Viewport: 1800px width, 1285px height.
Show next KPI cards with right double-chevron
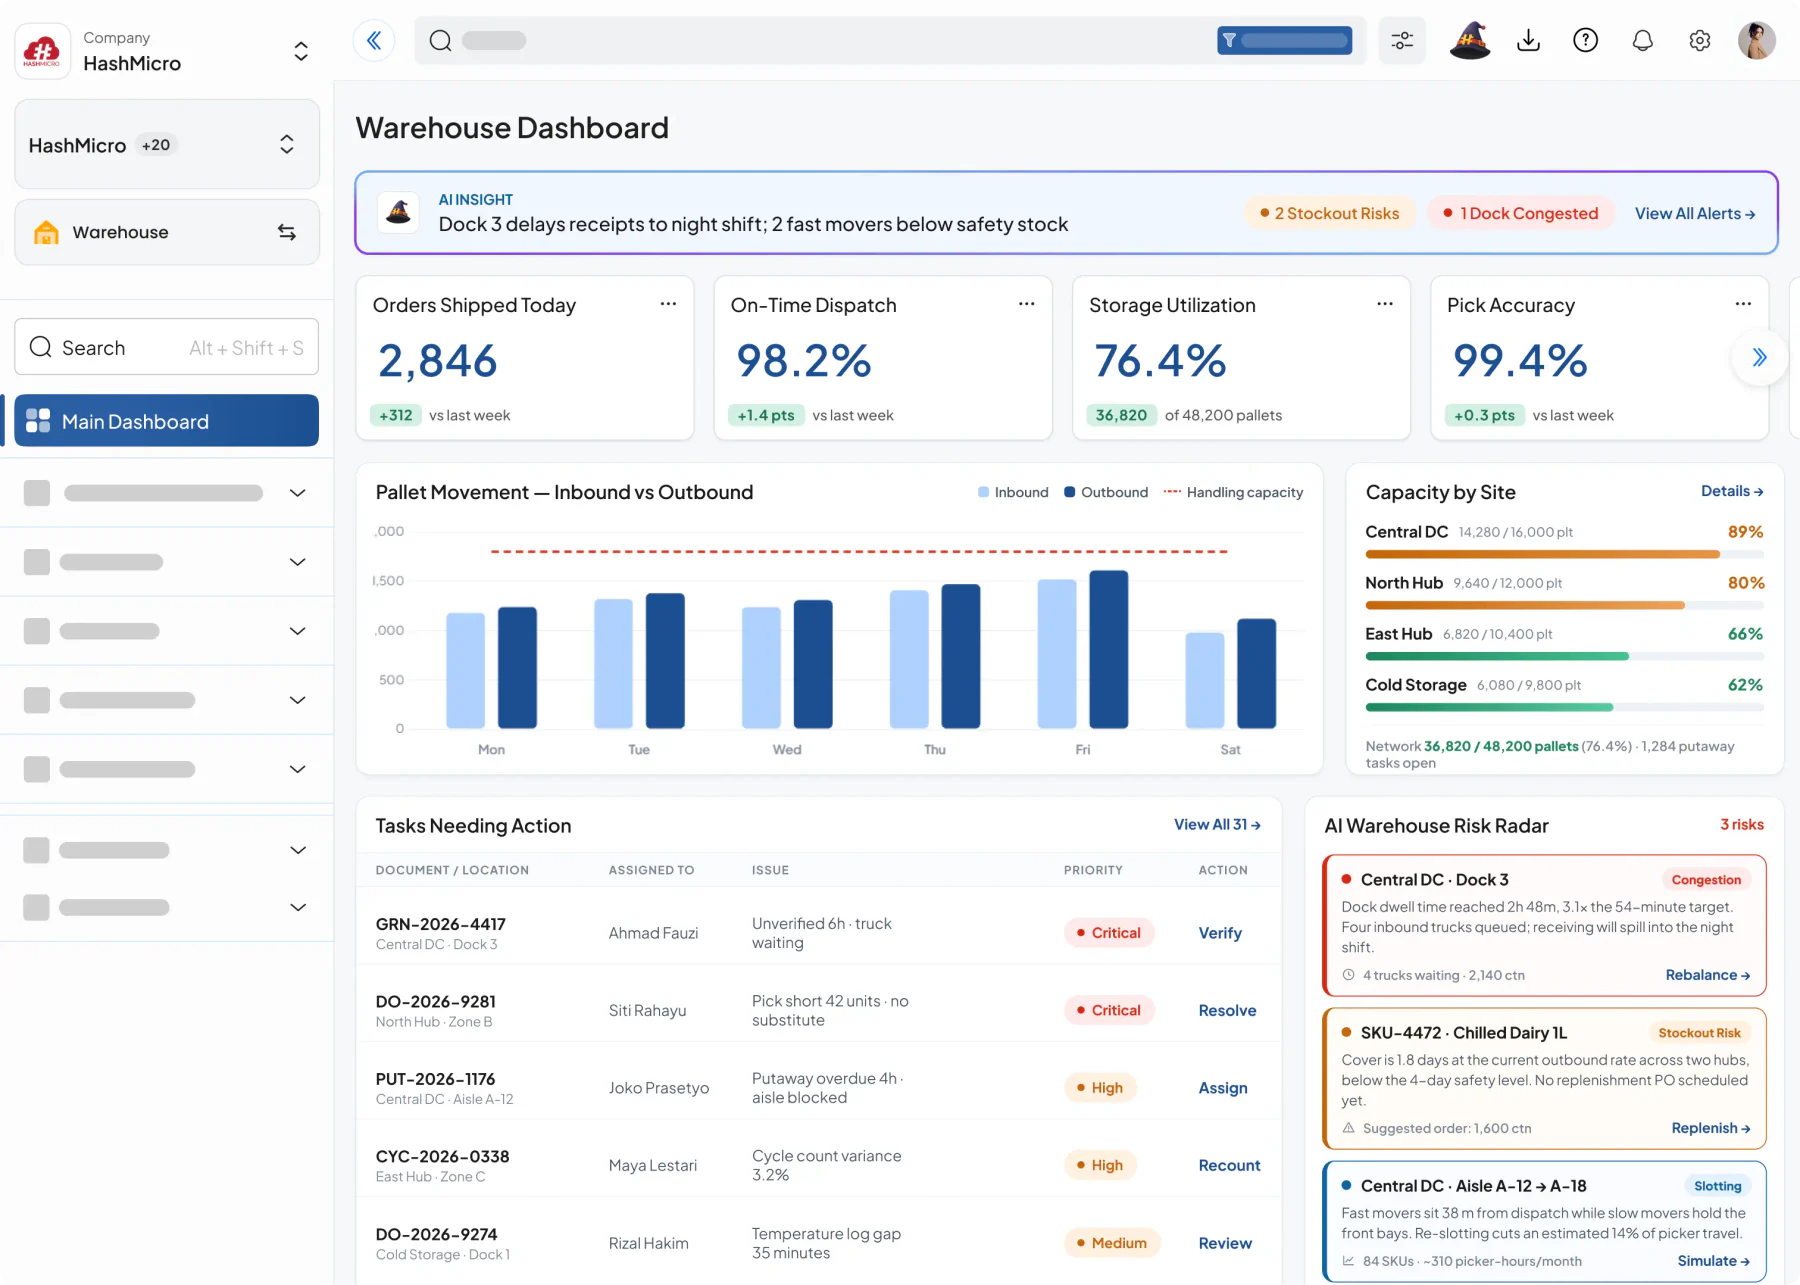pyautogui.click(x=1759, y=357)
